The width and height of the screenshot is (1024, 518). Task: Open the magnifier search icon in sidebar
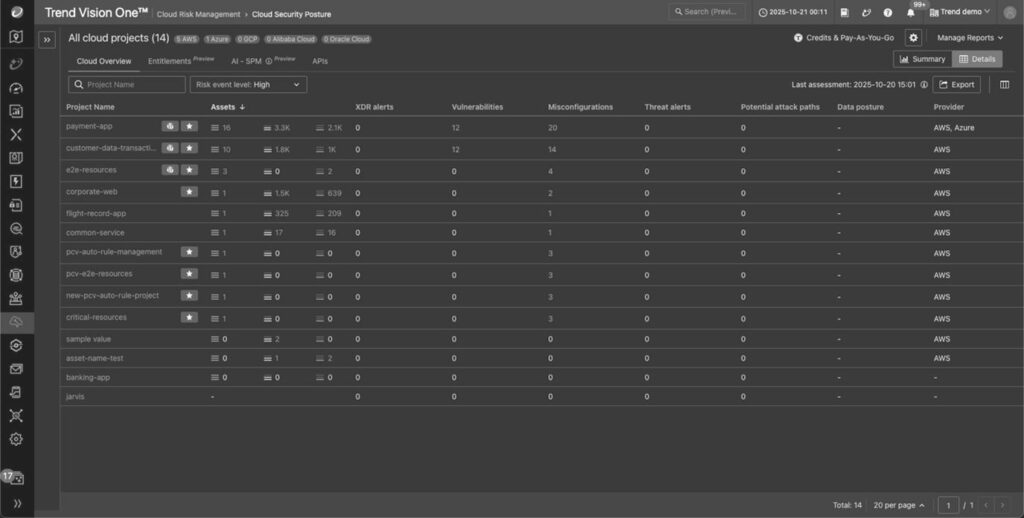point(16,229)
